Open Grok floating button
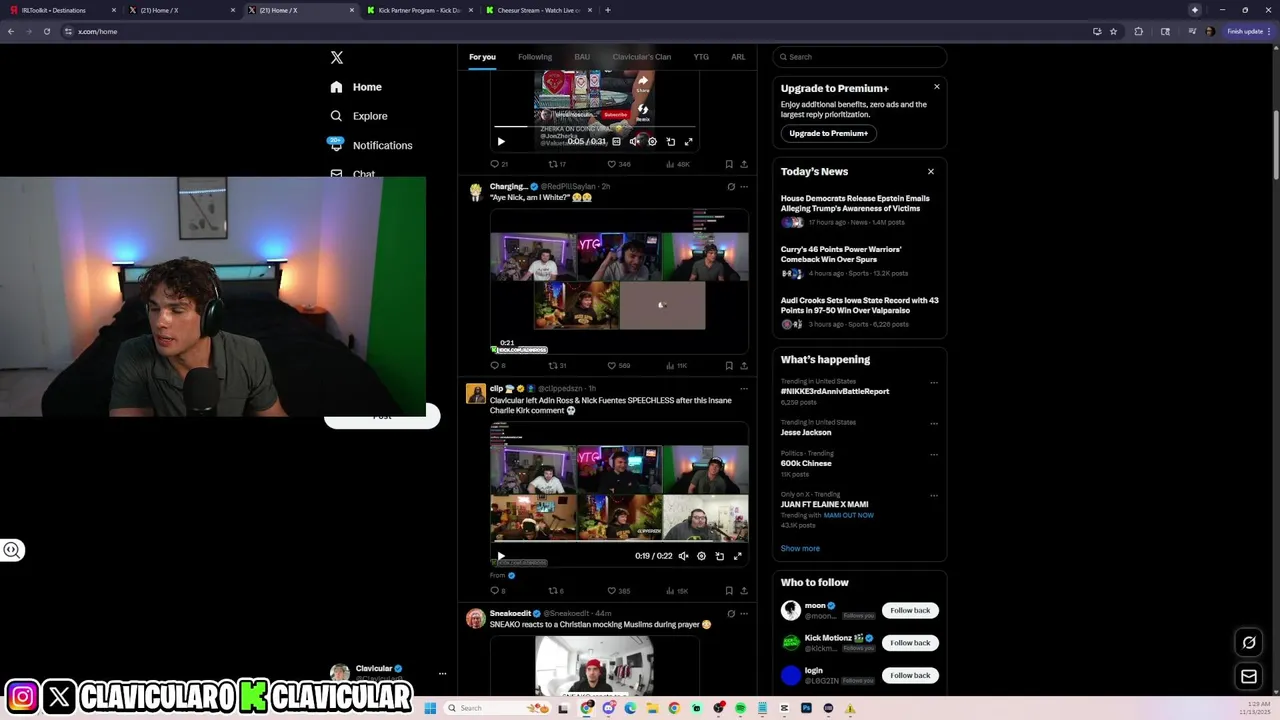1280x720 pixels. pos(1249,643)
